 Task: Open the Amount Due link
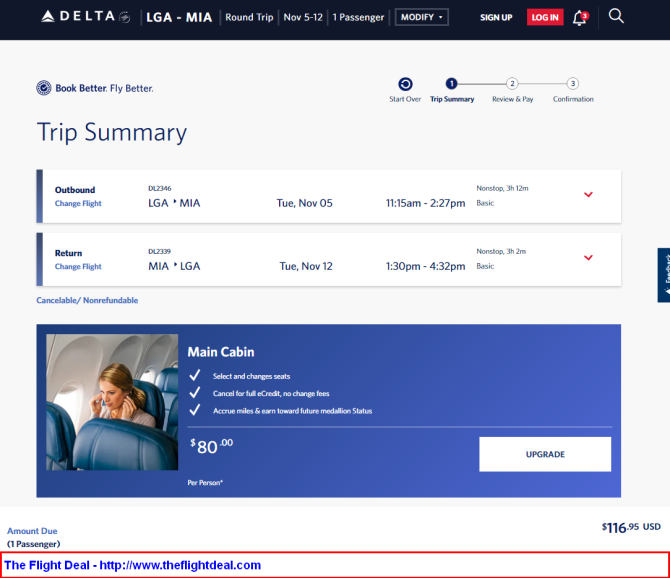tap(32, 531)
